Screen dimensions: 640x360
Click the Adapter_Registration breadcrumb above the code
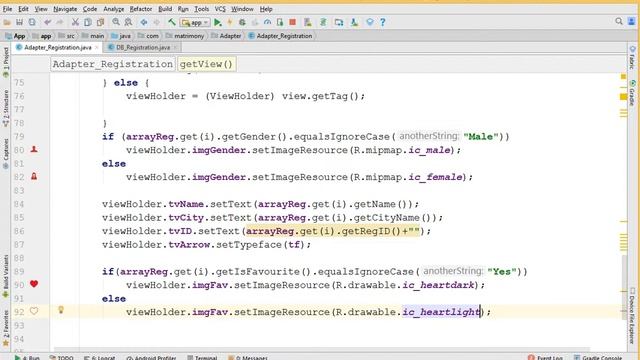tap(113, 64)
